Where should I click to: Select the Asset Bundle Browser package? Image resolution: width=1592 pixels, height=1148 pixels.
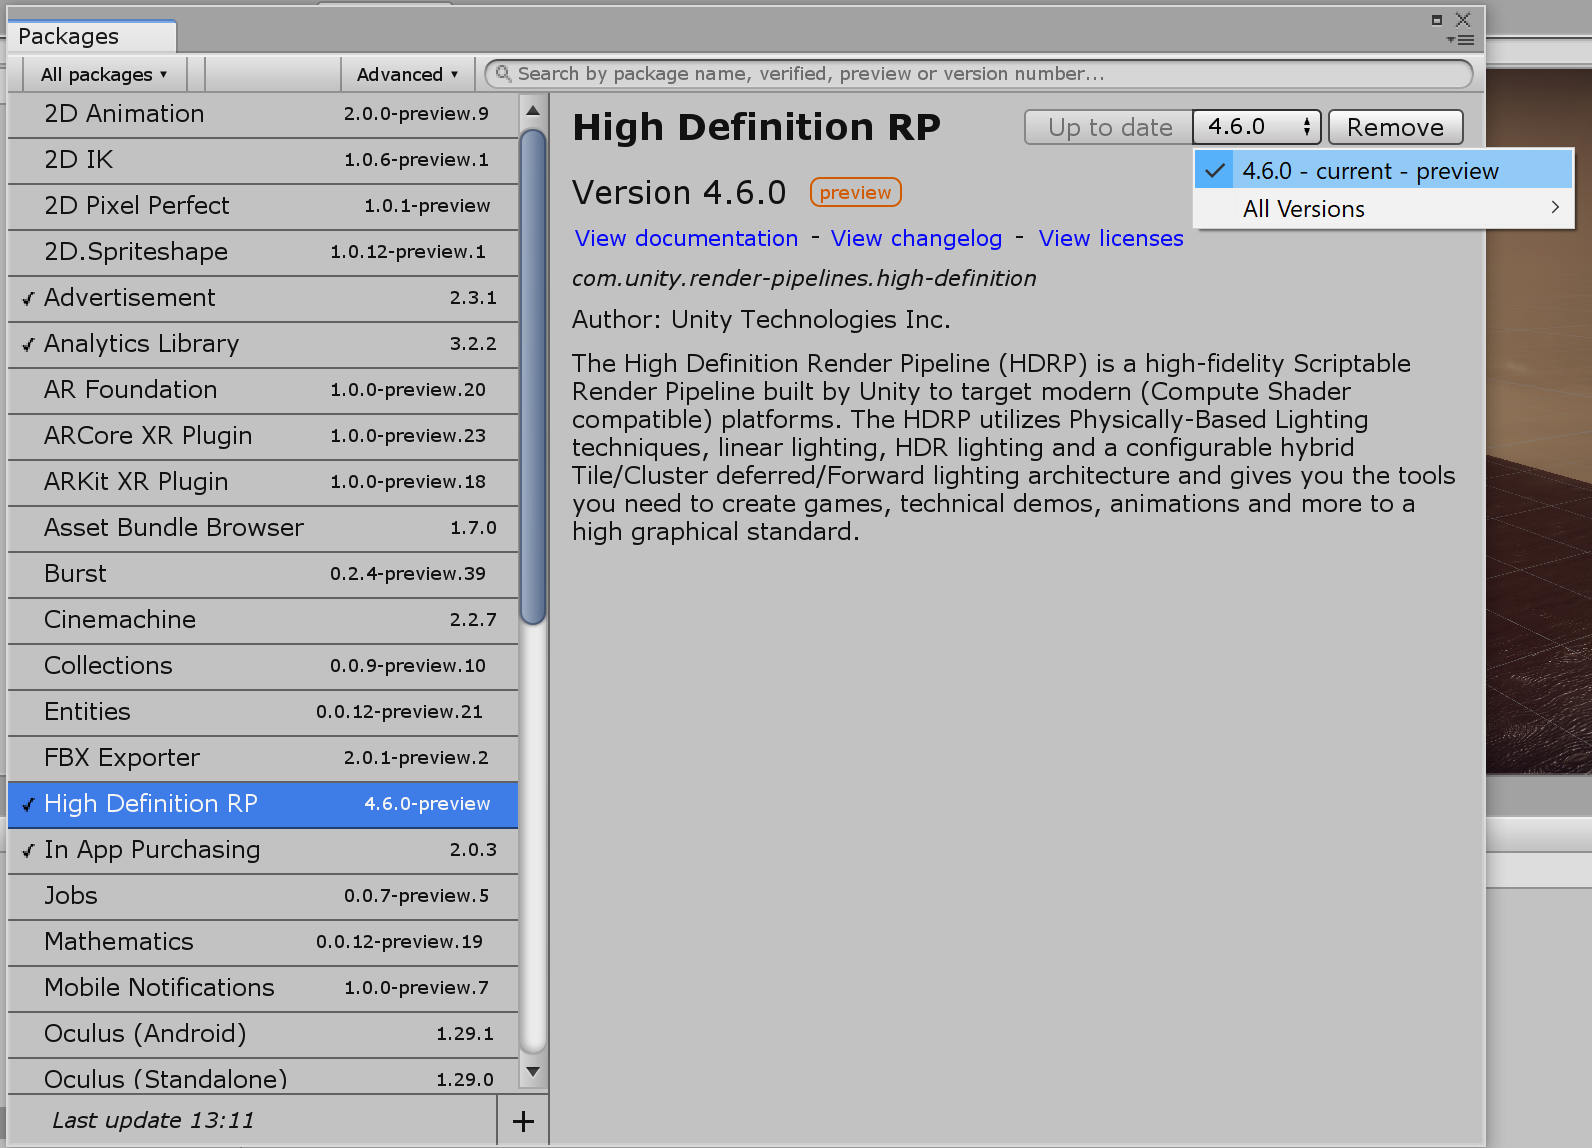coord(263,528)
